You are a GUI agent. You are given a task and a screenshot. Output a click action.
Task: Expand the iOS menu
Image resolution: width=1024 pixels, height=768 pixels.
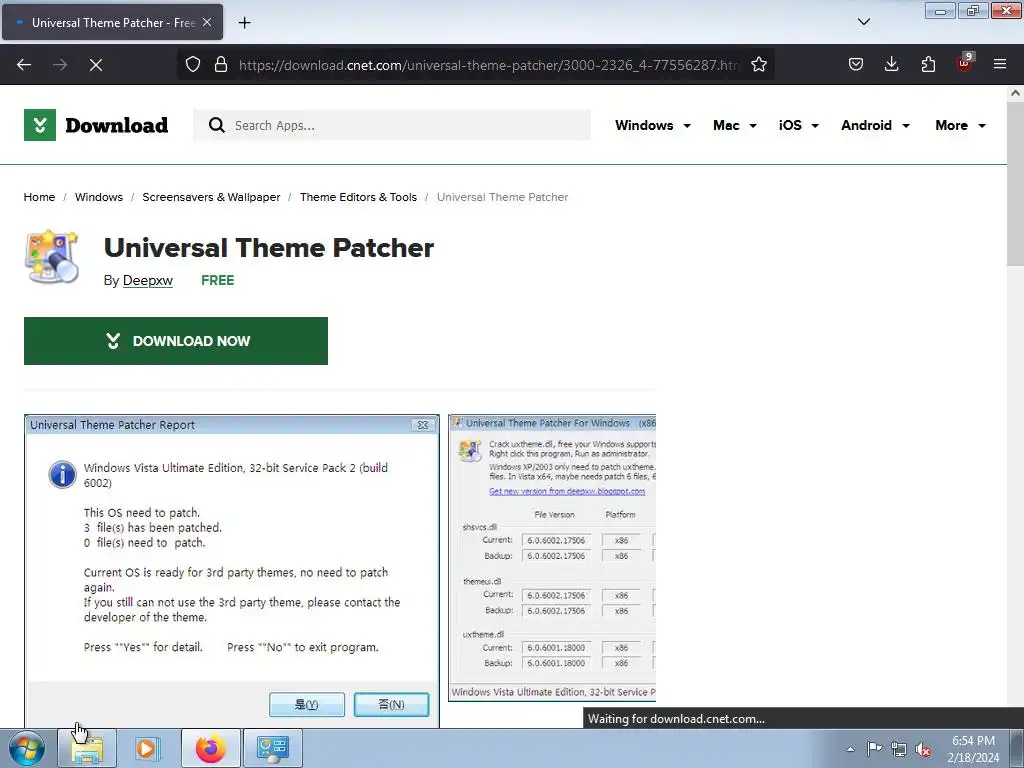pos(798,125)
